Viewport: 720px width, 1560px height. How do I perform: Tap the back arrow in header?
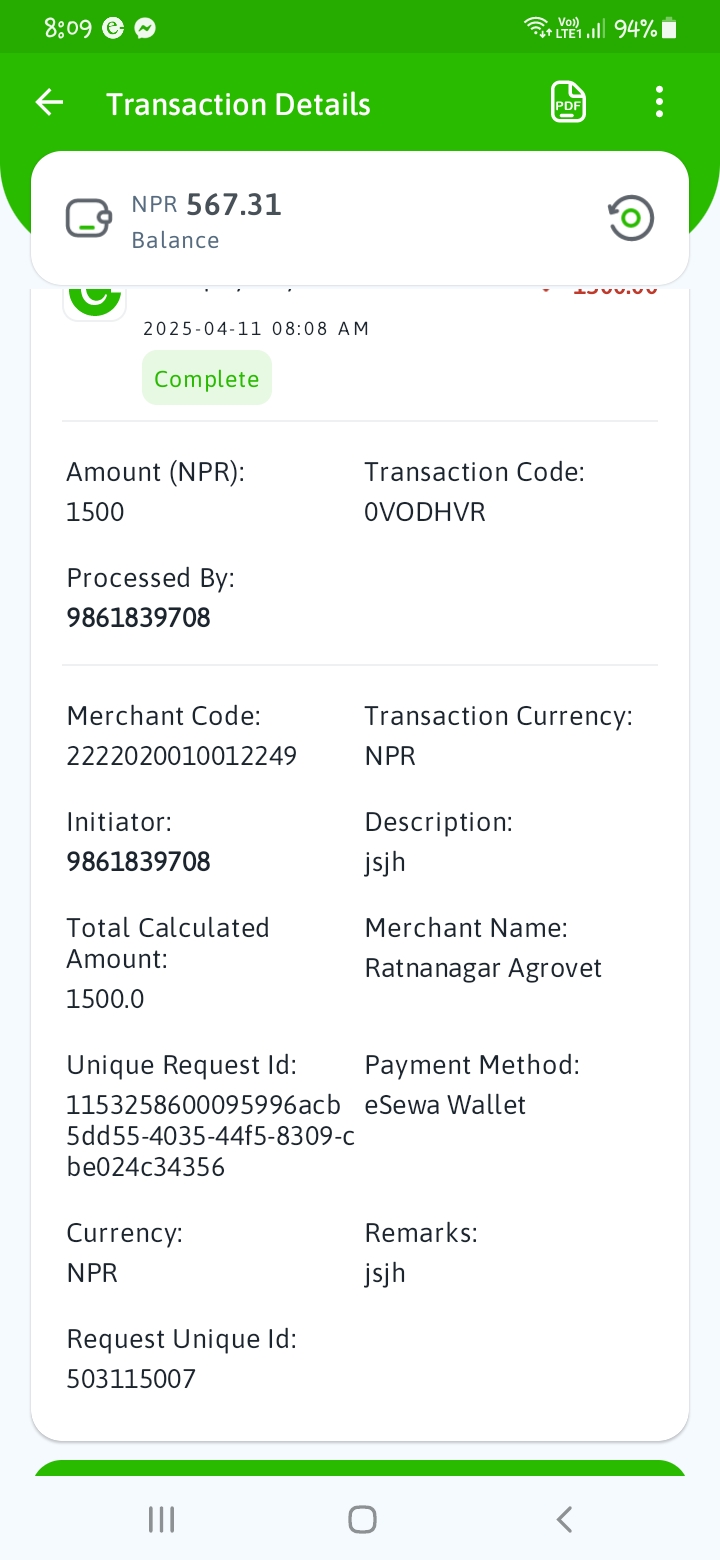(x=49, y=102)
